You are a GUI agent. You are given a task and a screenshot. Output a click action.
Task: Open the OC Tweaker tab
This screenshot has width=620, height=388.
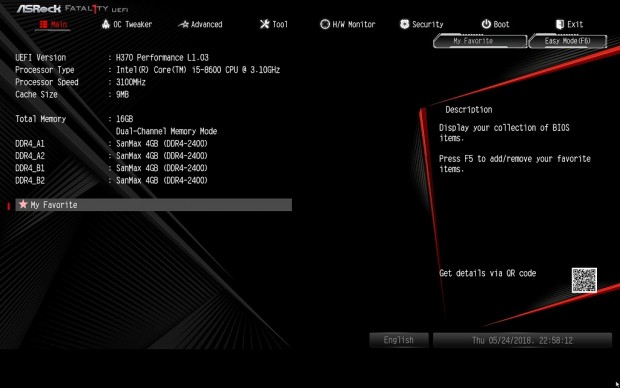click(x=132, y=25)
